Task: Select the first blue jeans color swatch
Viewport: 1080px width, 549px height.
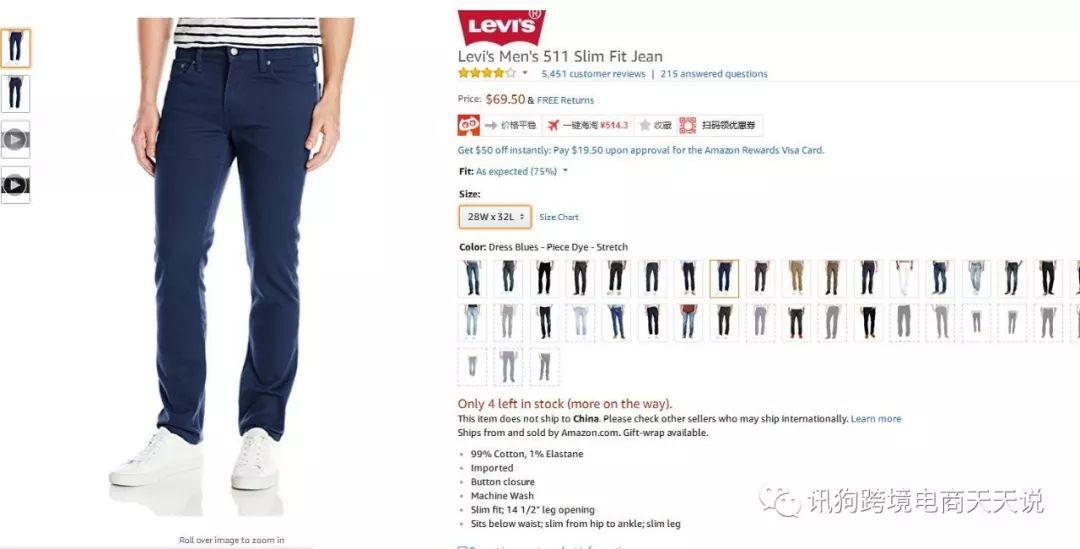Action: click(472, 278)
